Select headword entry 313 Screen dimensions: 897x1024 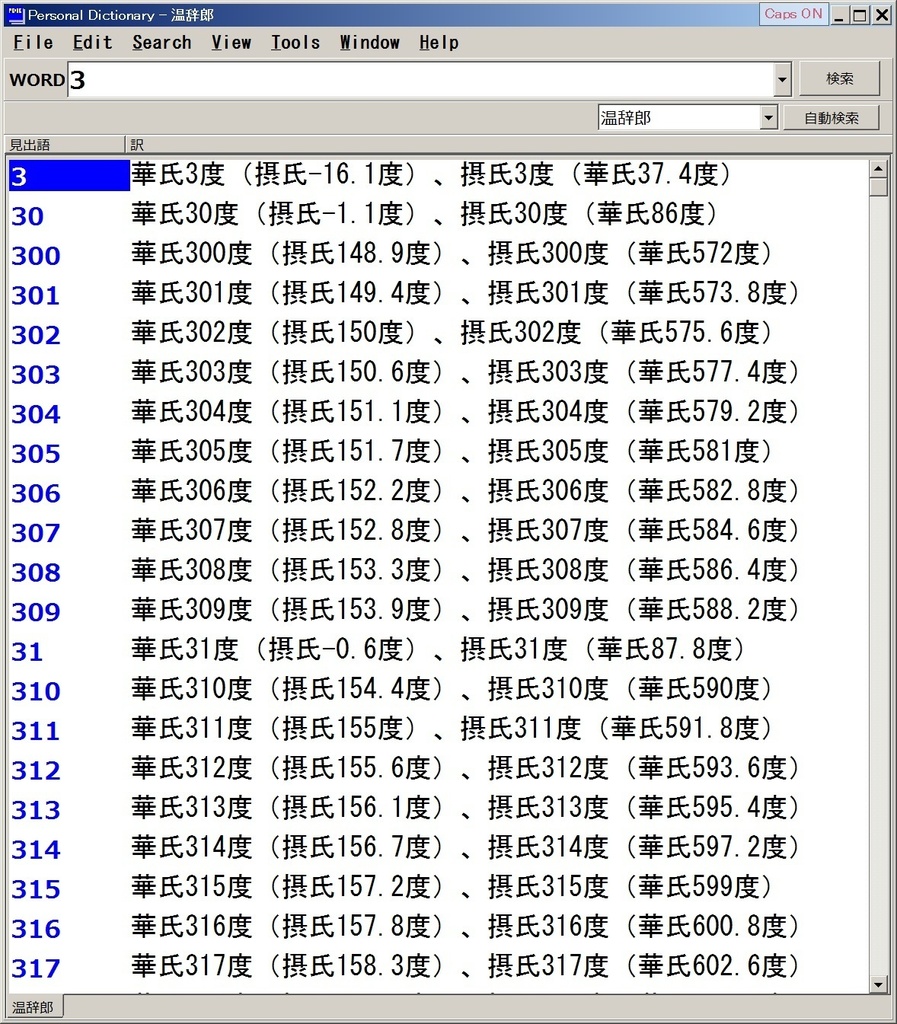pos(36,809)
